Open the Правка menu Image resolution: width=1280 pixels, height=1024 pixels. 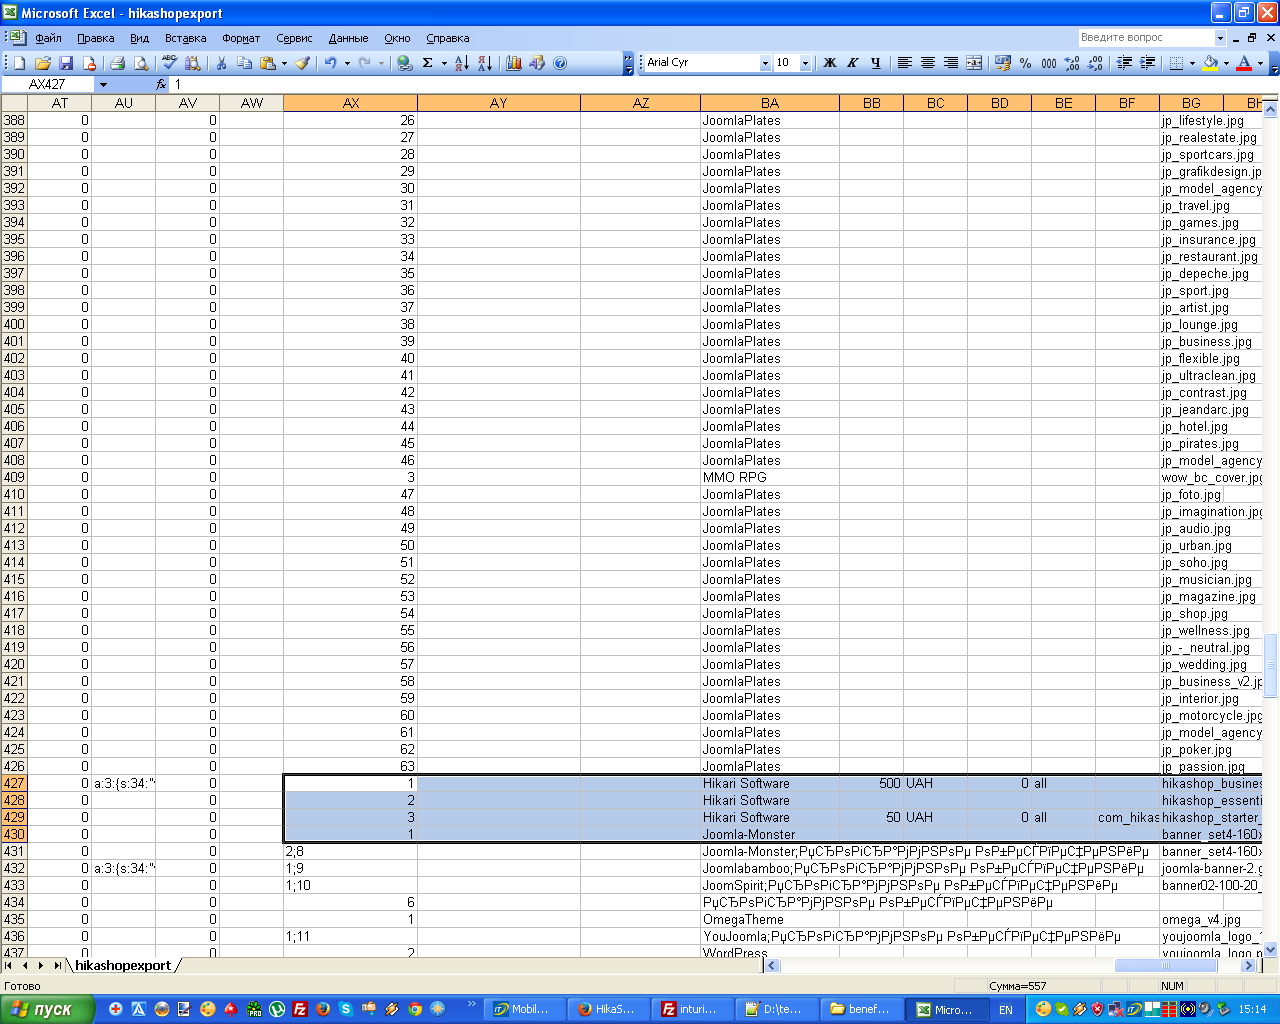pyautogui.click(x=95, y=38)
